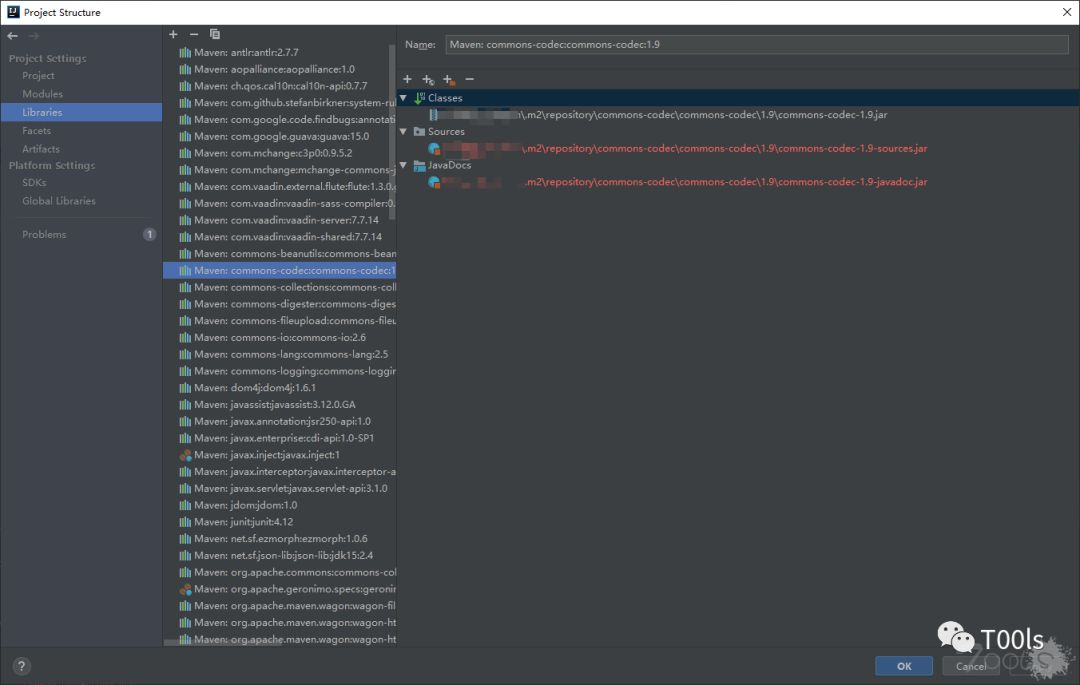Click the attach files plus icon above Classes
This screenshot has width=1080, height=685.
tap(407, 79)
